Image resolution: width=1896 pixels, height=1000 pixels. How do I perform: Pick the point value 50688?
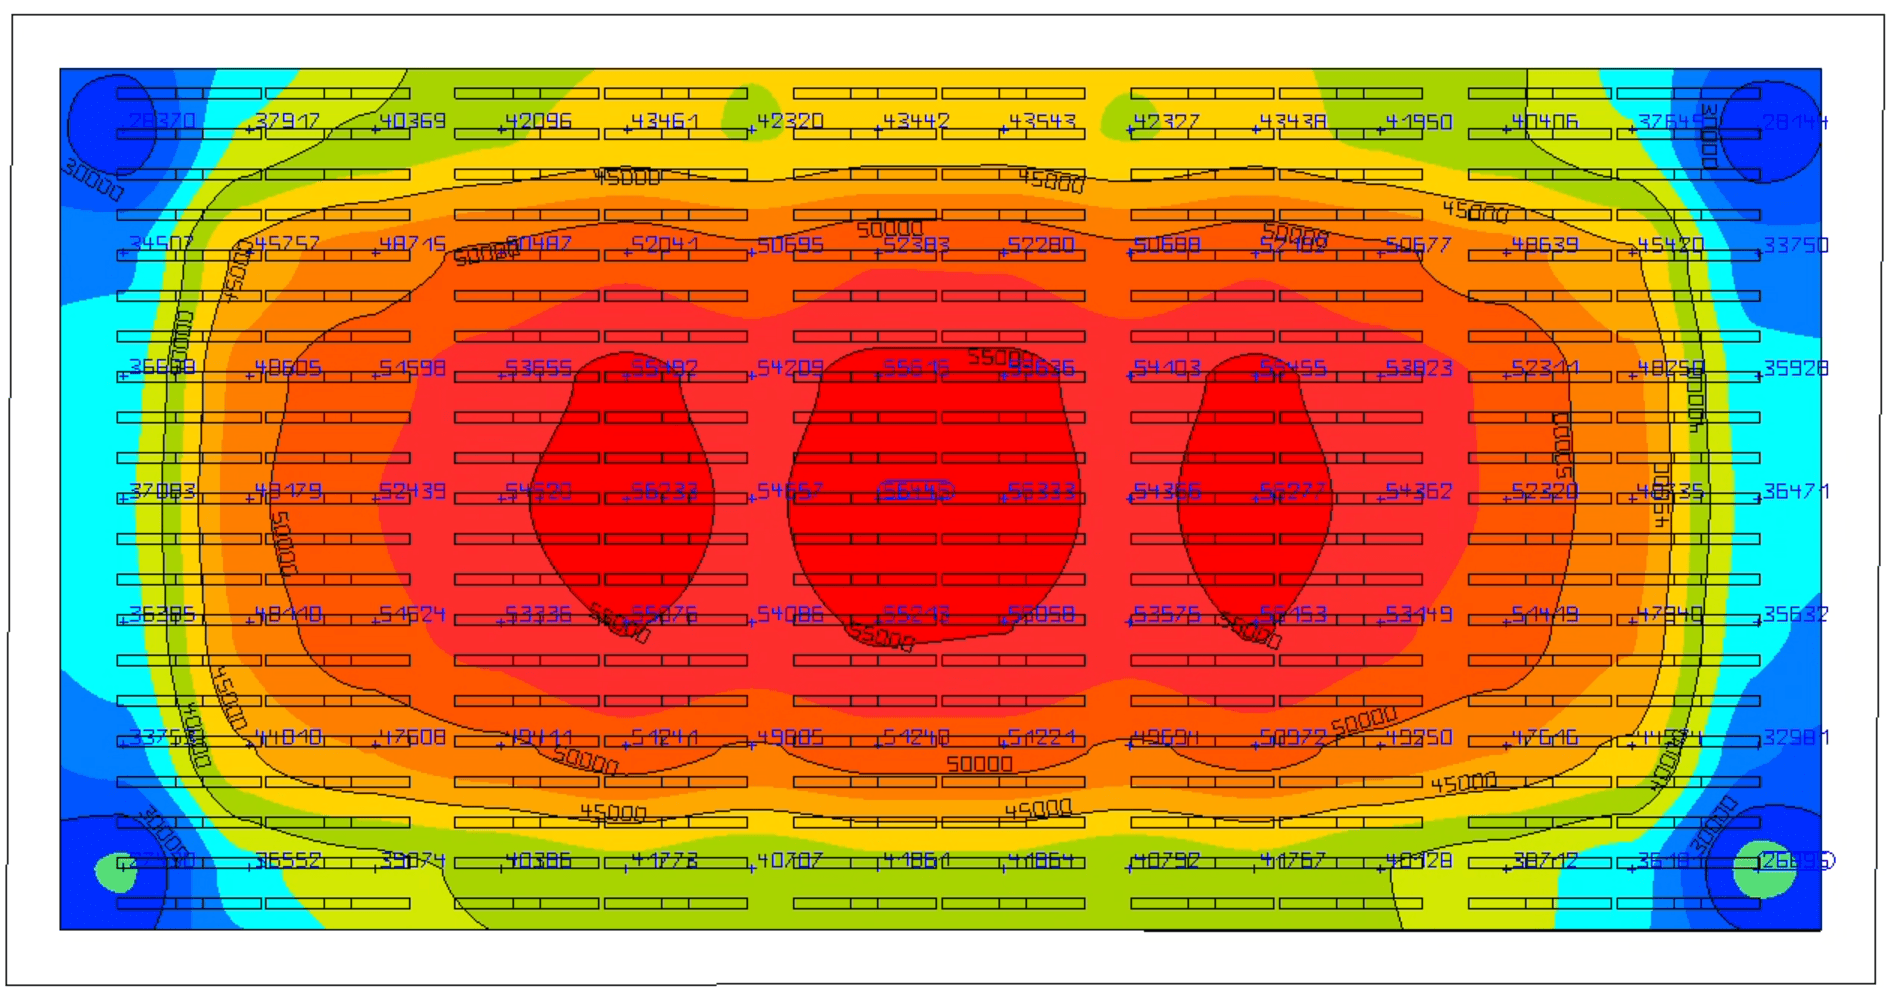coord(1167,245)
